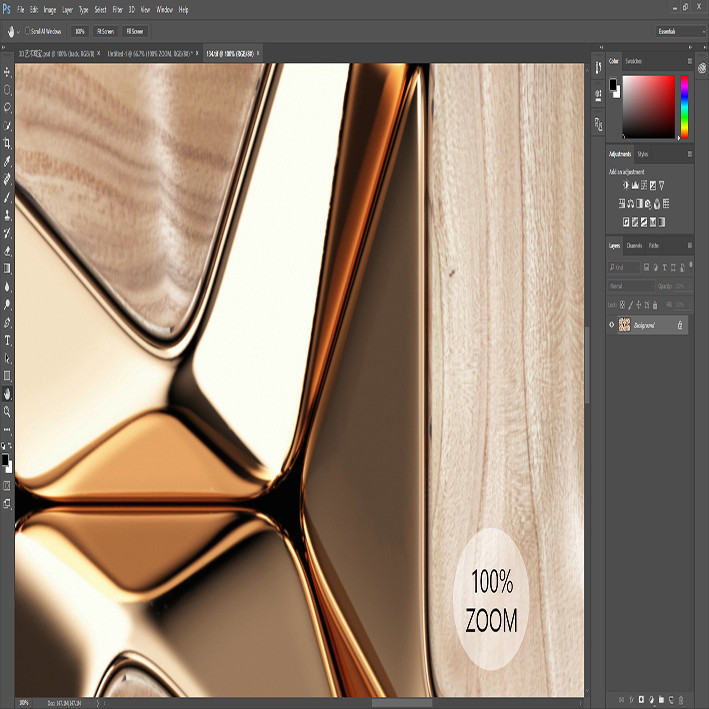Open Adjustments panel options menu
The image size is (709, 709).
coord(690,154)
